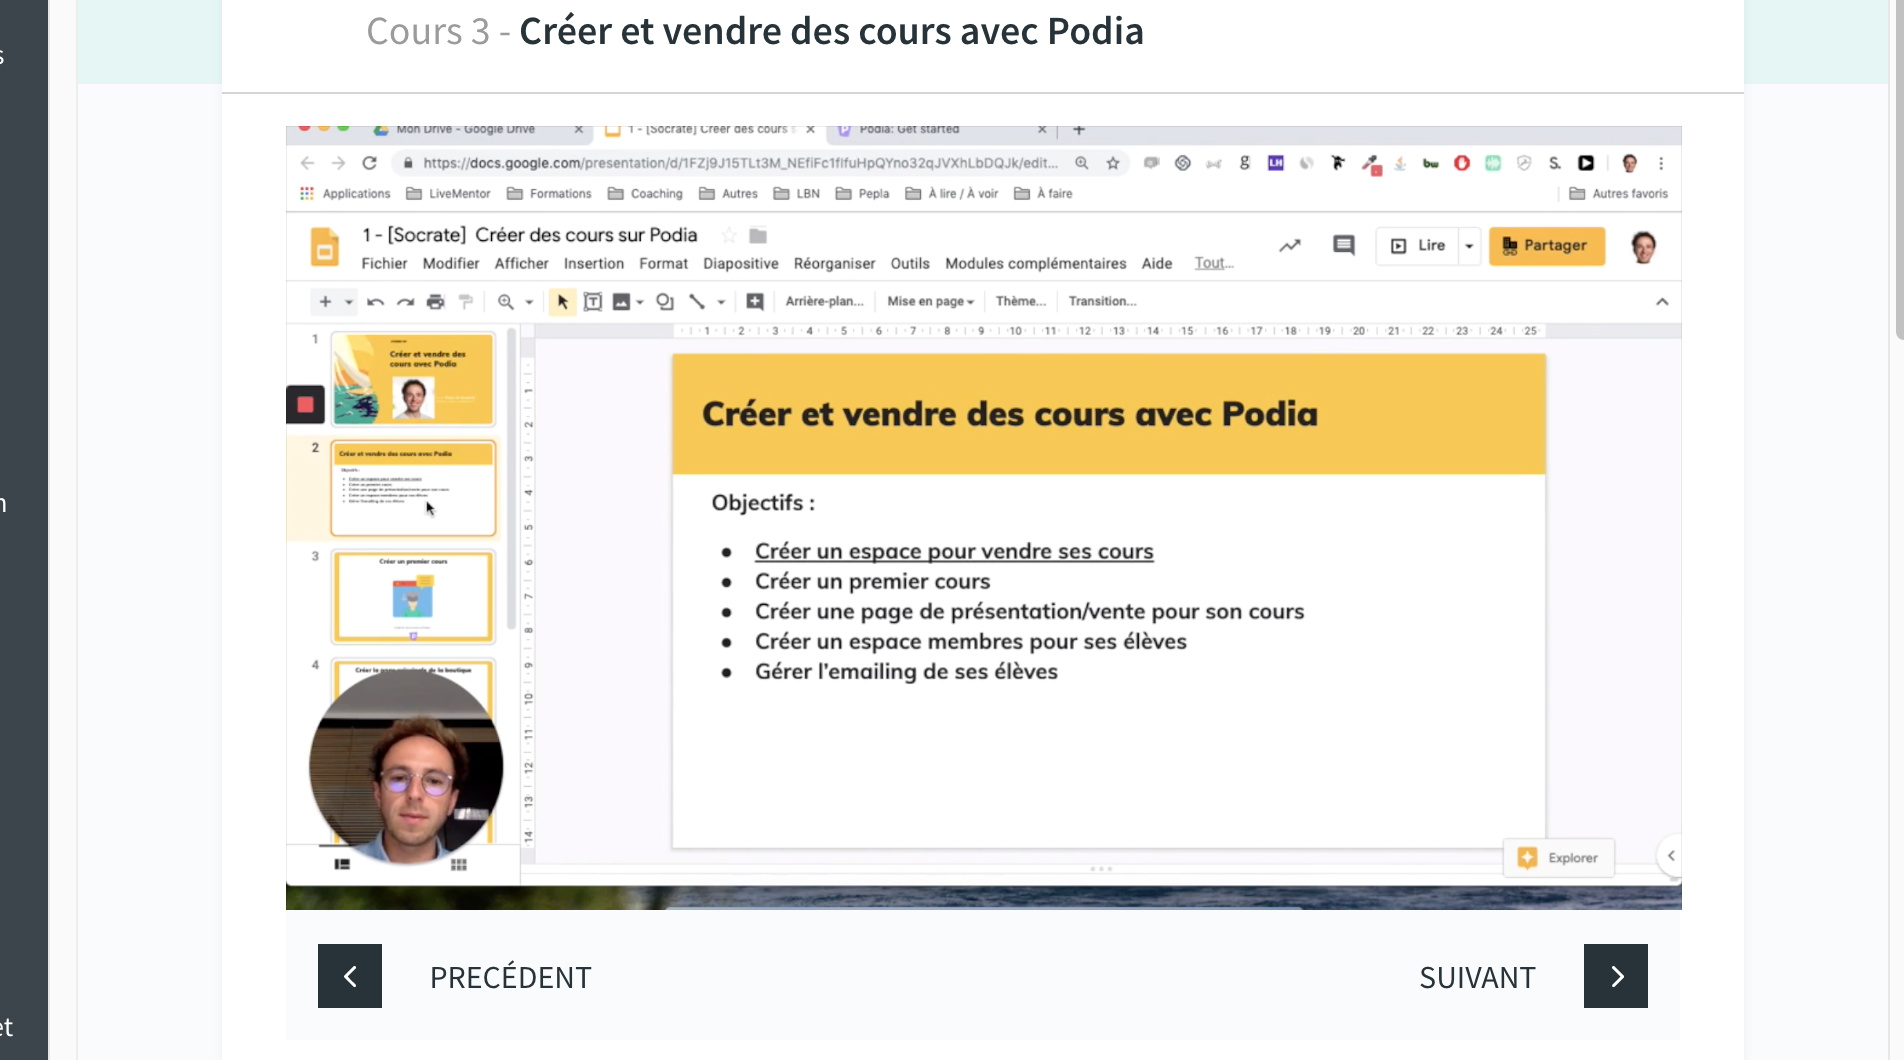Open the line type dropdown arrow
Image resolution: width=1904 pixels, height=1060 pixels.
click(721, 301)
